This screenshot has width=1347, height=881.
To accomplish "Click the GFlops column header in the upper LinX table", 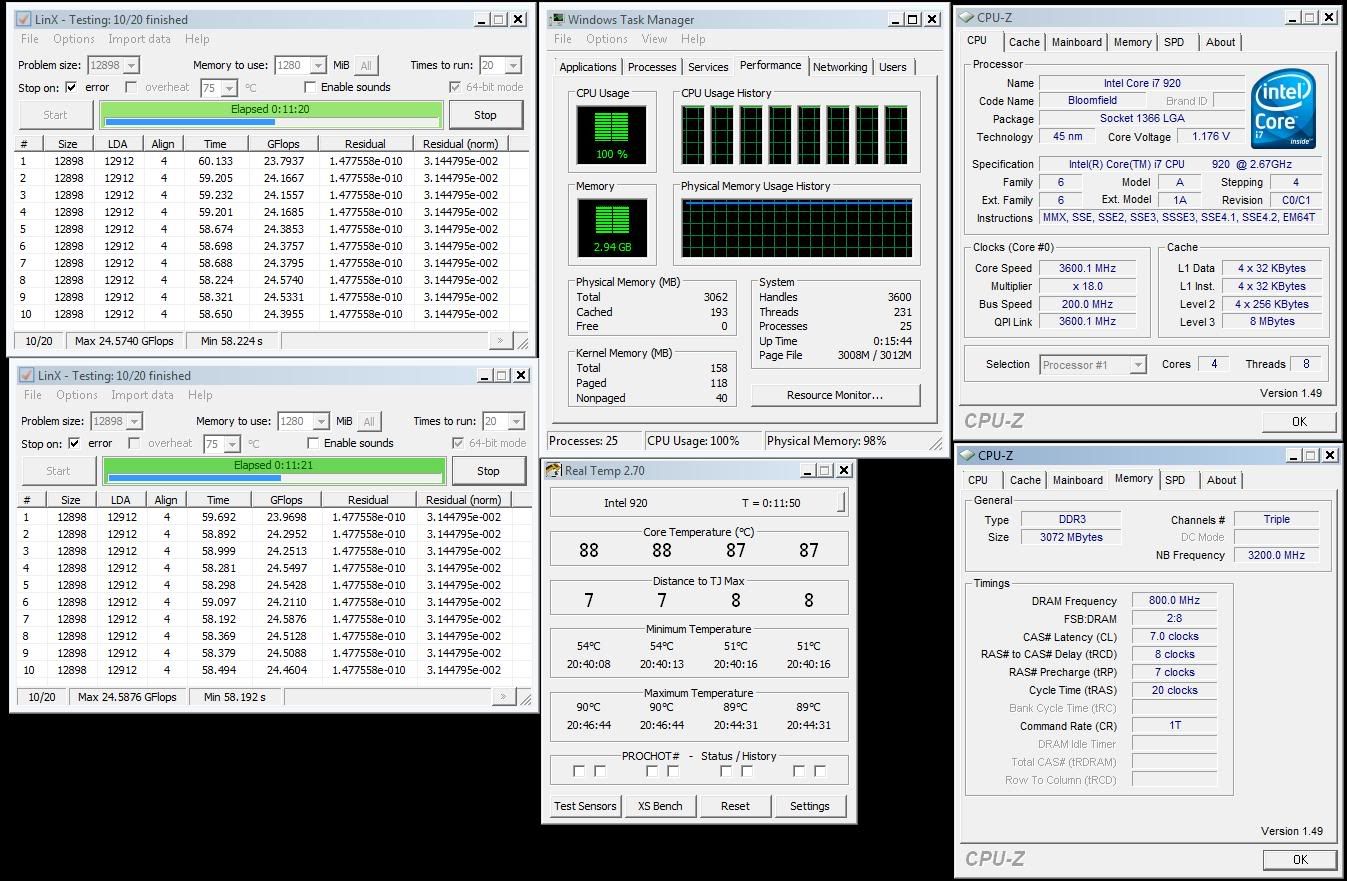I will tap(283, 144).
